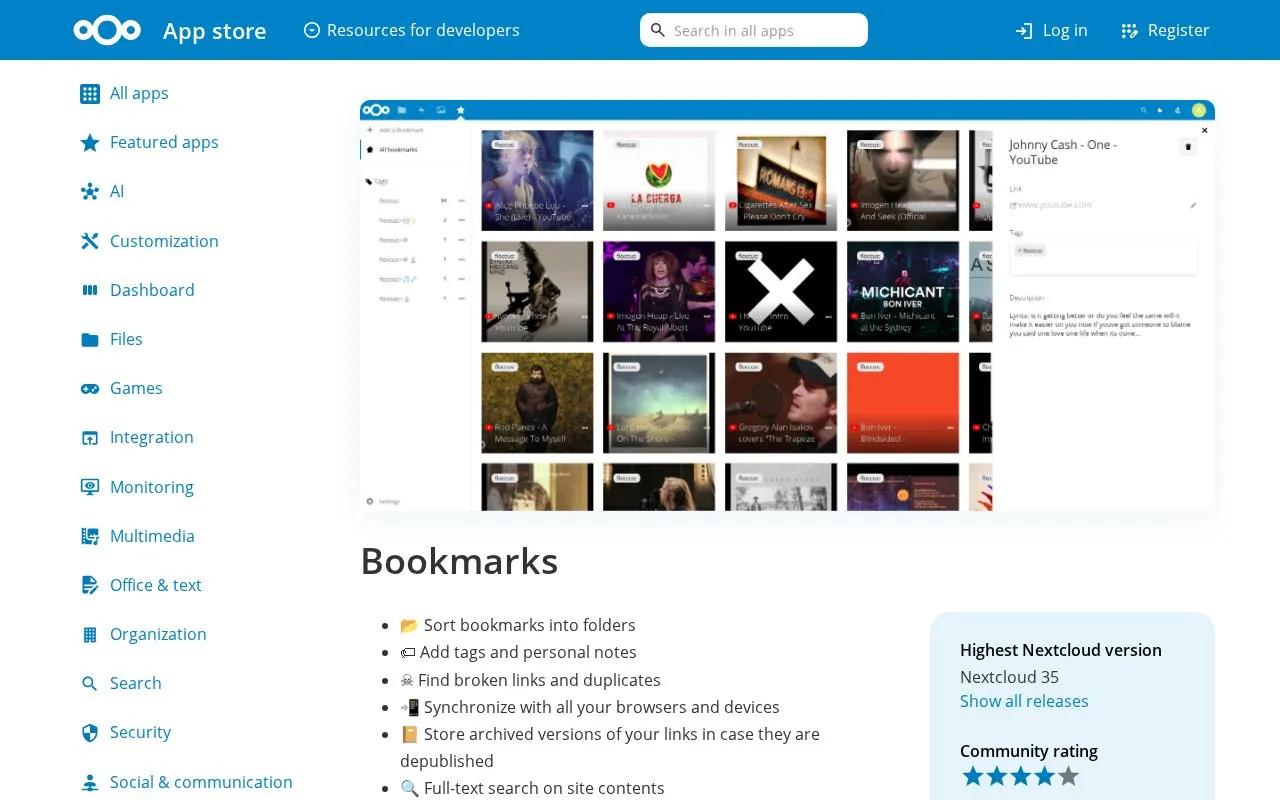The width and height of the screenshot is (1280, 800).
Task: Click the All apps grid icon
Action: [x=90, y=94]
